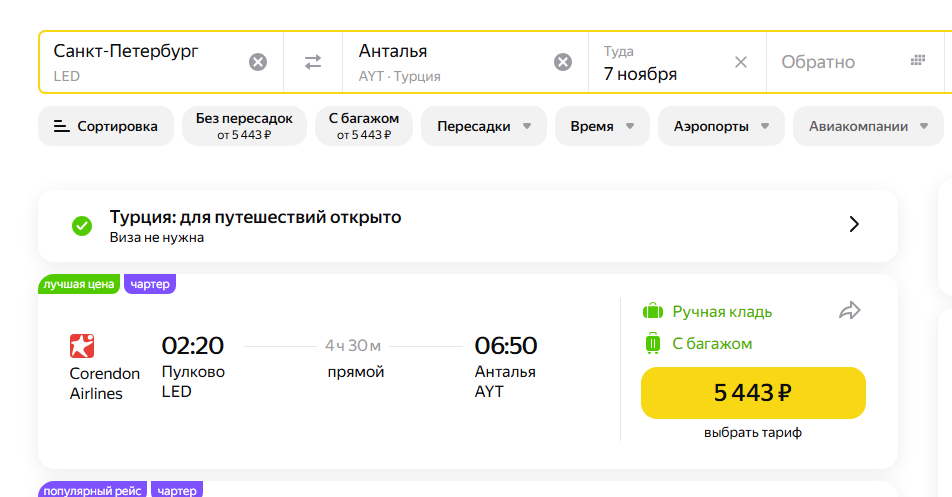The image size is (952, 497).
Task: Remove the 7 ноября departure date
Action: coord(741,62)
